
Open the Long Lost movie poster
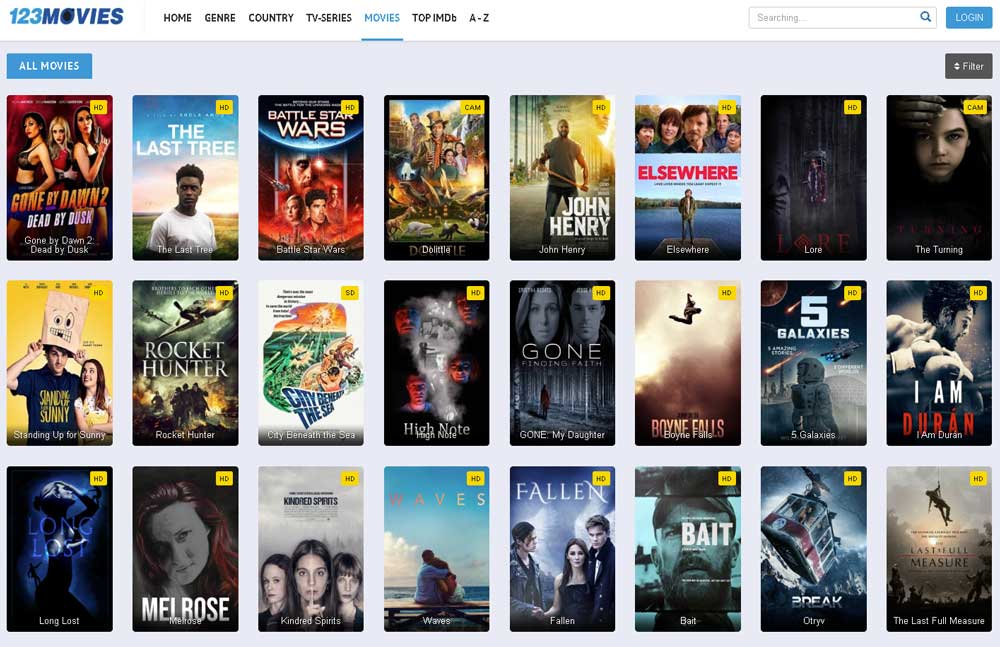[59, 549]
